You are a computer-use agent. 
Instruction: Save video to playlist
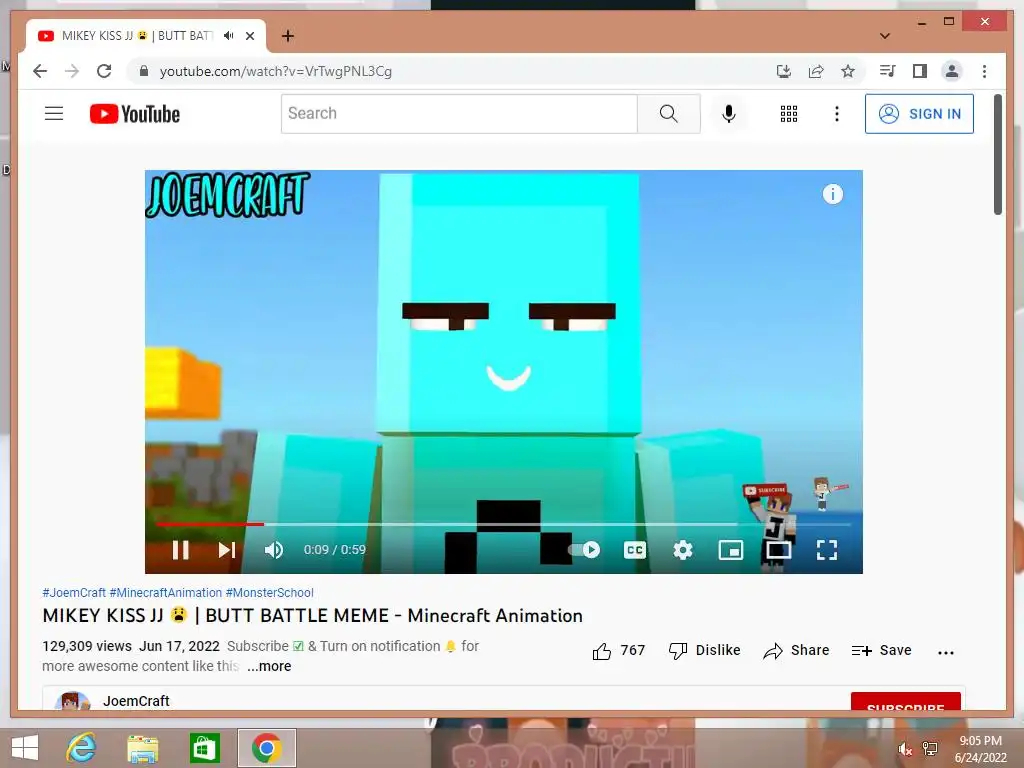(x=881, y=650)
